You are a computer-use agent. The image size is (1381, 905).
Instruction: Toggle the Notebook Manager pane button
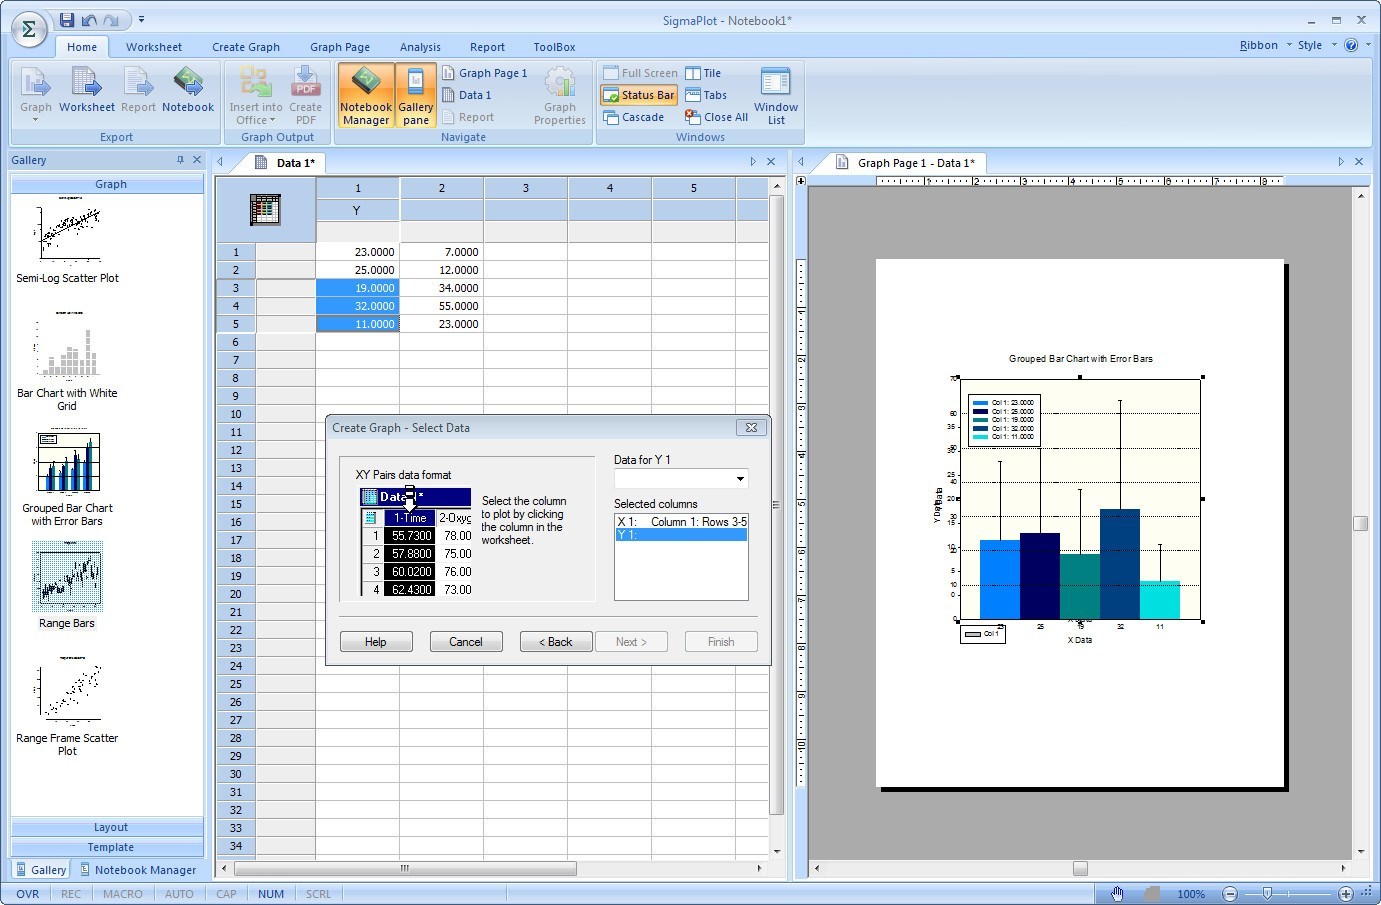coord(366,95)
